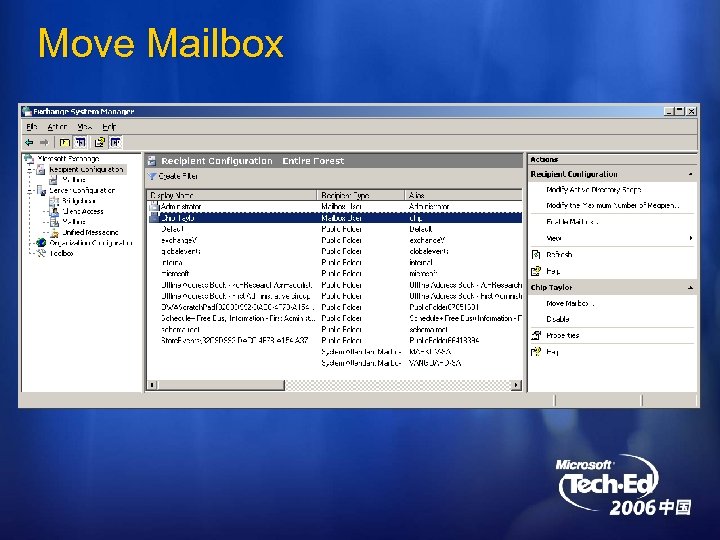Collapse the Server Configuration tree node
The width and height of the screenshot is (720, 540).
click(30, 190)
